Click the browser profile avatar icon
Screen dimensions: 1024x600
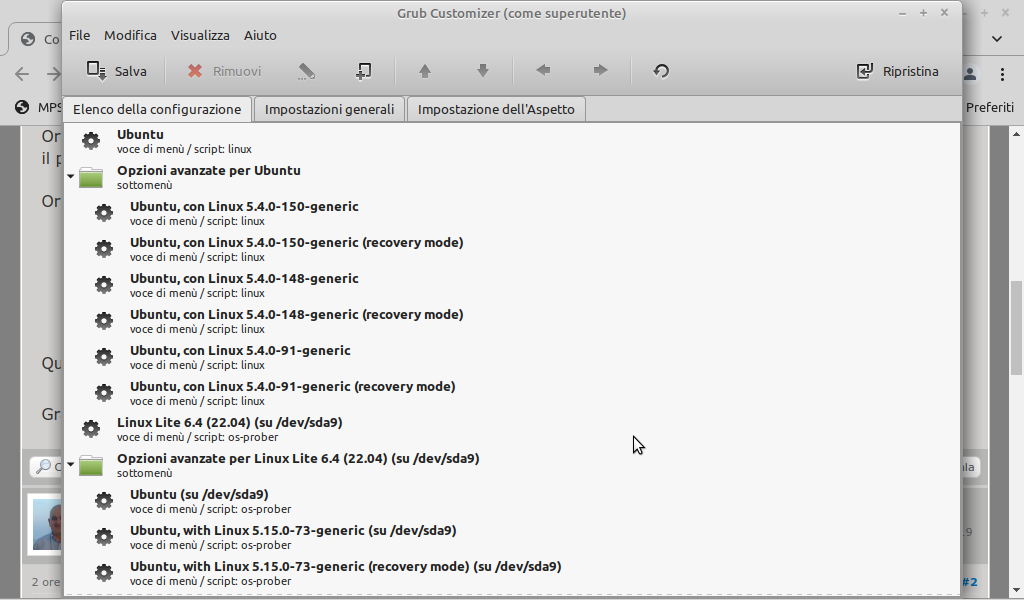pyautogui.click(x=970, y=74)
